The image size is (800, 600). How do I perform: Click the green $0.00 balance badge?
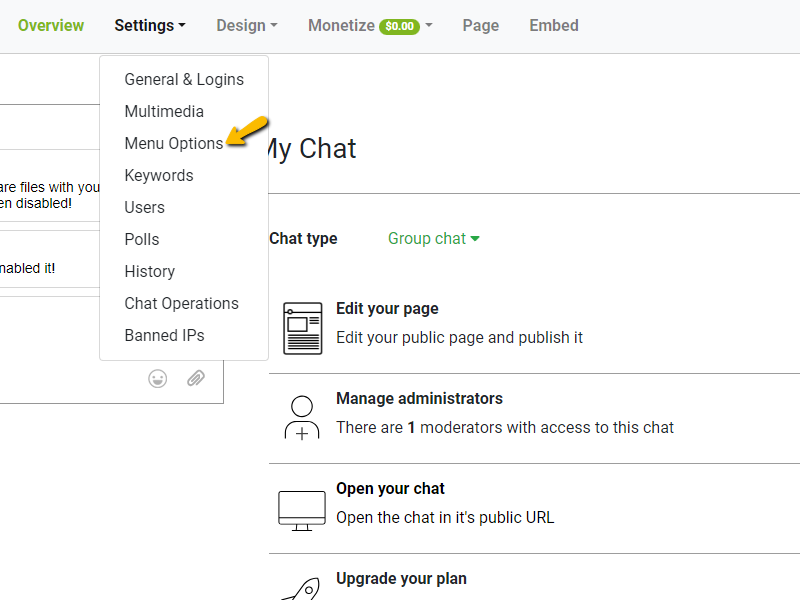click(402, 25)
